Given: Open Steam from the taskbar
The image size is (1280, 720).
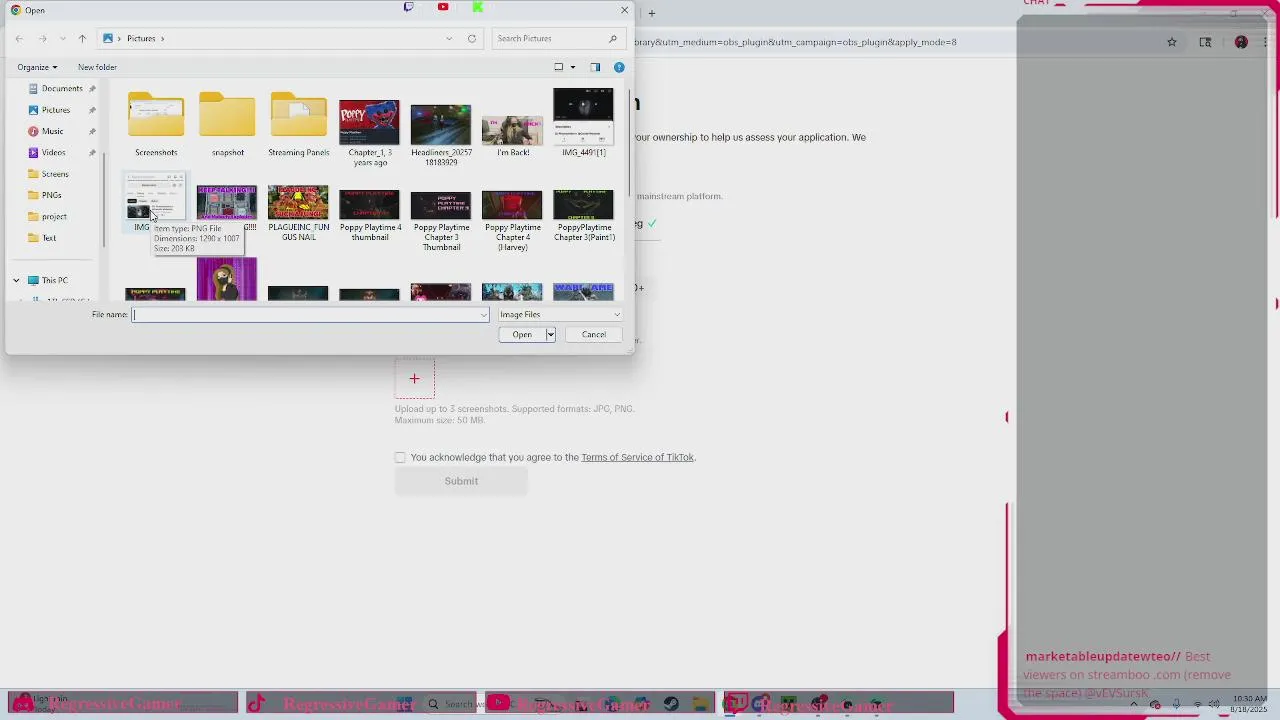Looking at the screenshot, I should point(671,704).
